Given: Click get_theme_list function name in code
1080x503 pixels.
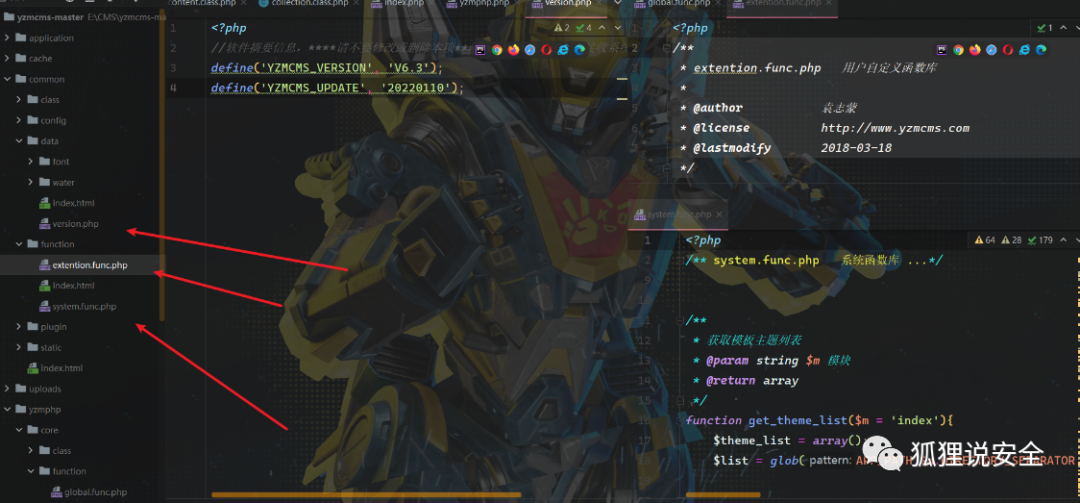Looking at the screenshot, I should point(798,420).
